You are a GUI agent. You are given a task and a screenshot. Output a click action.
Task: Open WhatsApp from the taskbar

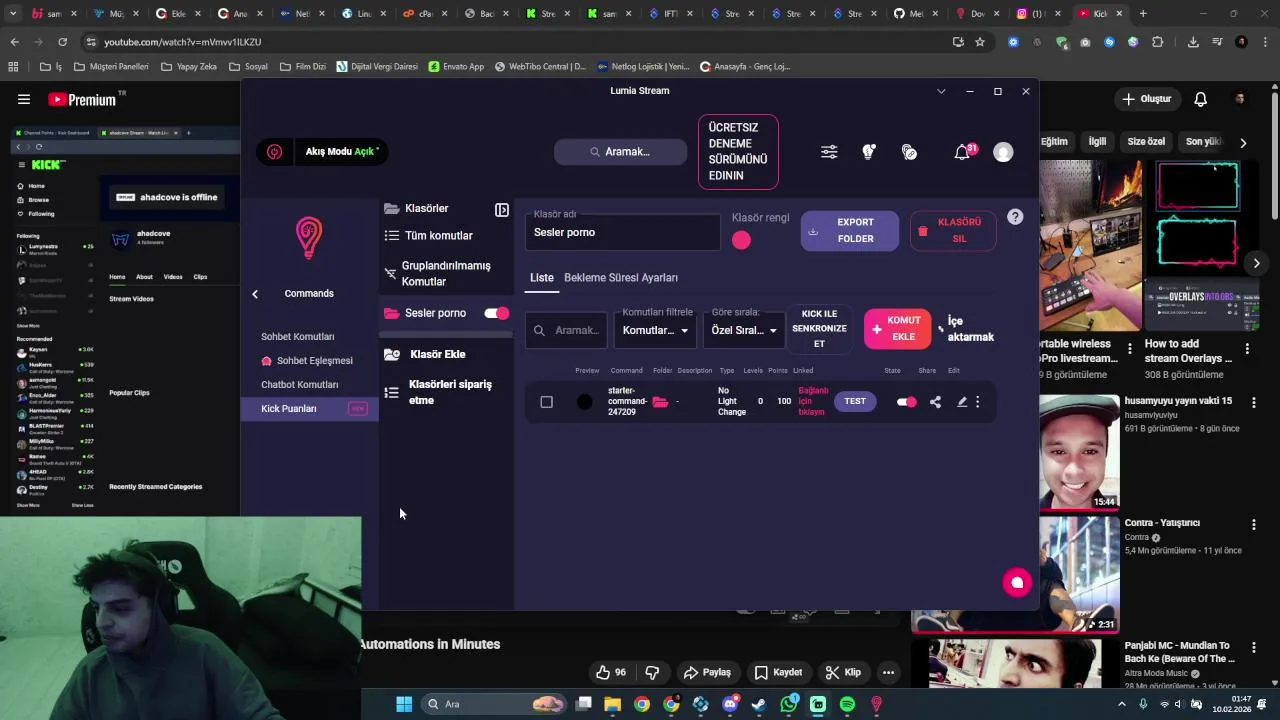[x=789, y=704]
